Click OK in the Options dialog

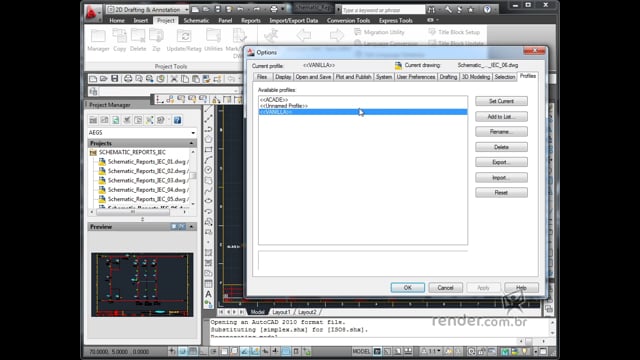tap(407, 288)
